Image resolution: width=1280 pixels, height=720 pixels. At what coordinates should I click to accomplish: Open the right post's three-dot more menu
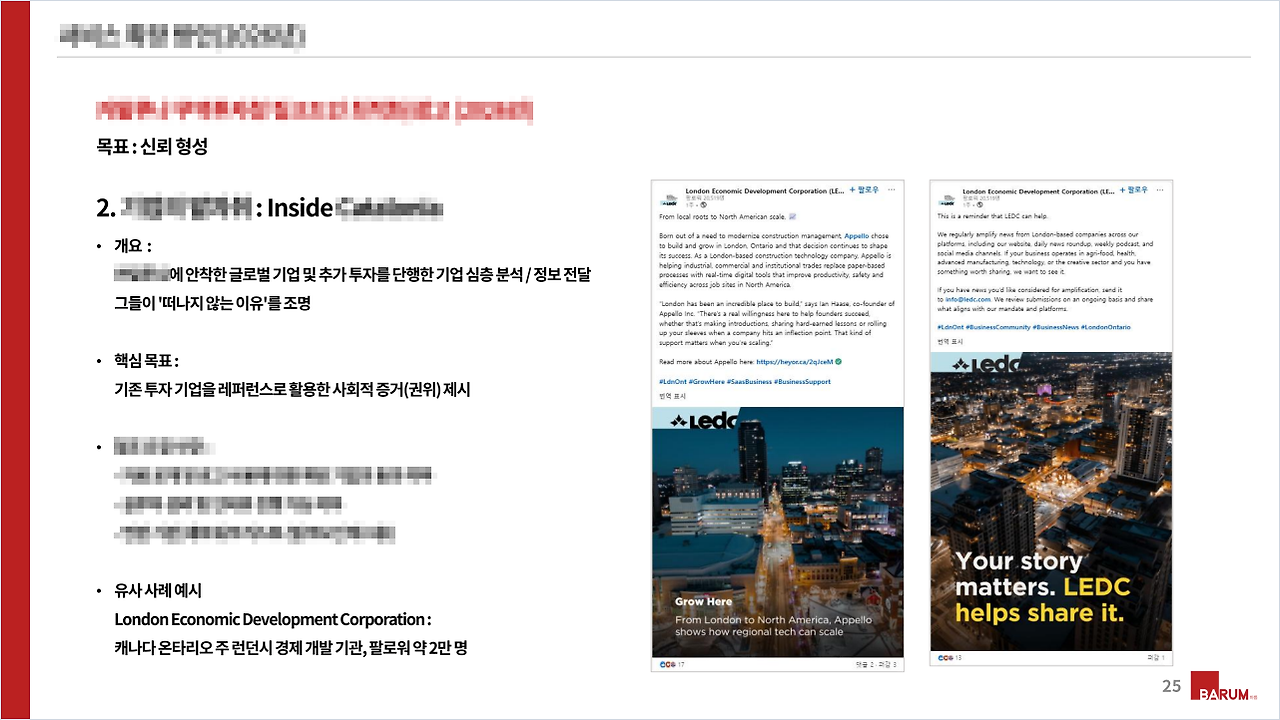(1161, 189)
